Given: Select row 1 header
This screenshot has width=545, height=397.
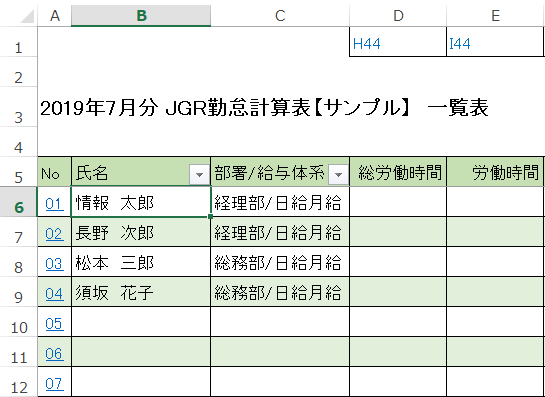Looking at the screenshot, I should pos(19,42).
